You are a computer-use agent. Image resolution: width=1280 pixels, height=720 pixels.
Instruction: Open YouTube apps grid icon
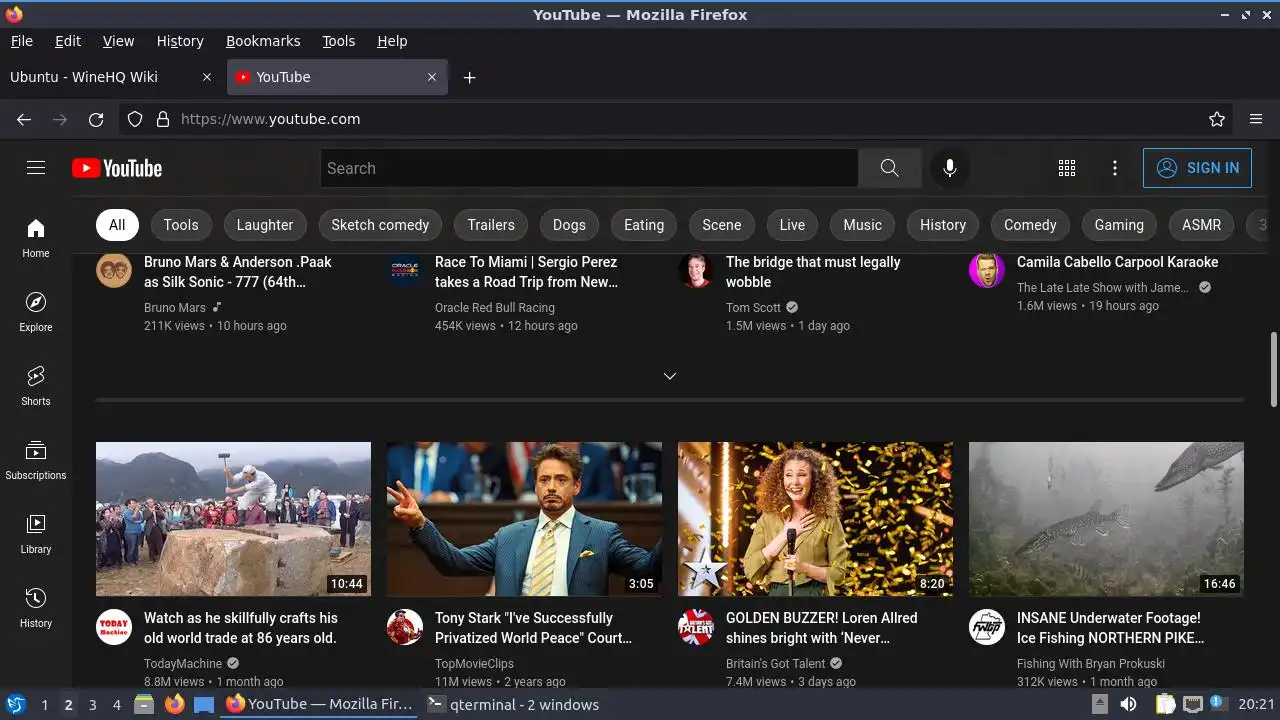point(1067,168)
